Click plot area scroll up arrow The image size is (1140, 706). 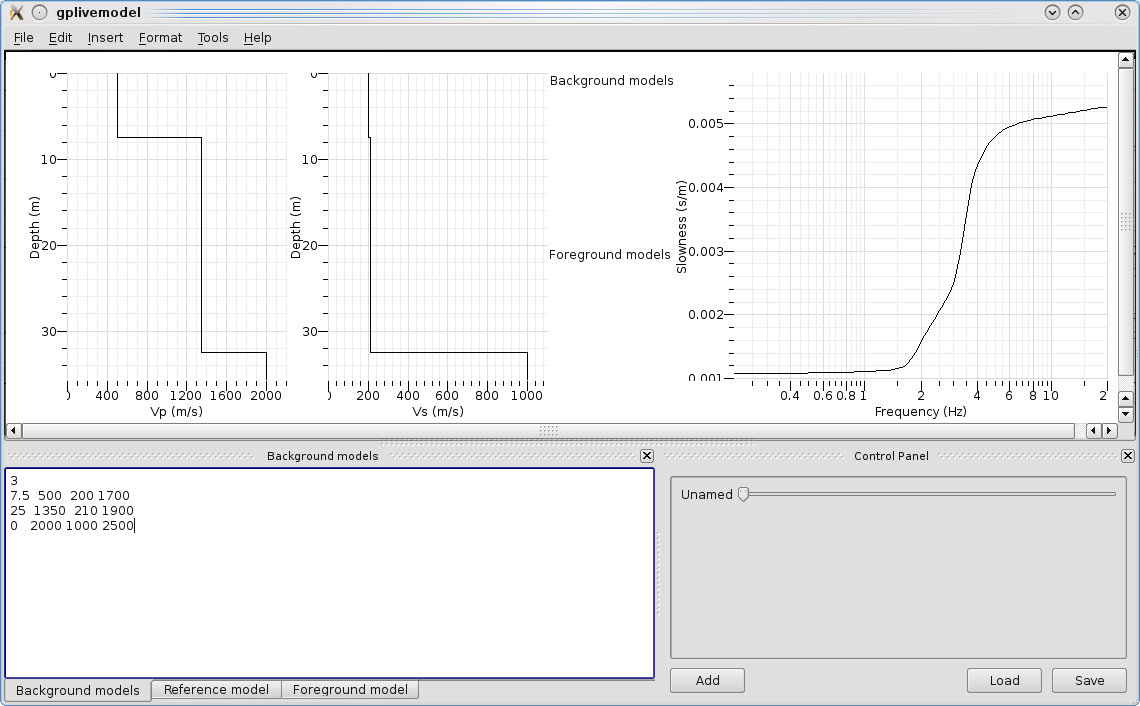click(x=1125, y=60)
